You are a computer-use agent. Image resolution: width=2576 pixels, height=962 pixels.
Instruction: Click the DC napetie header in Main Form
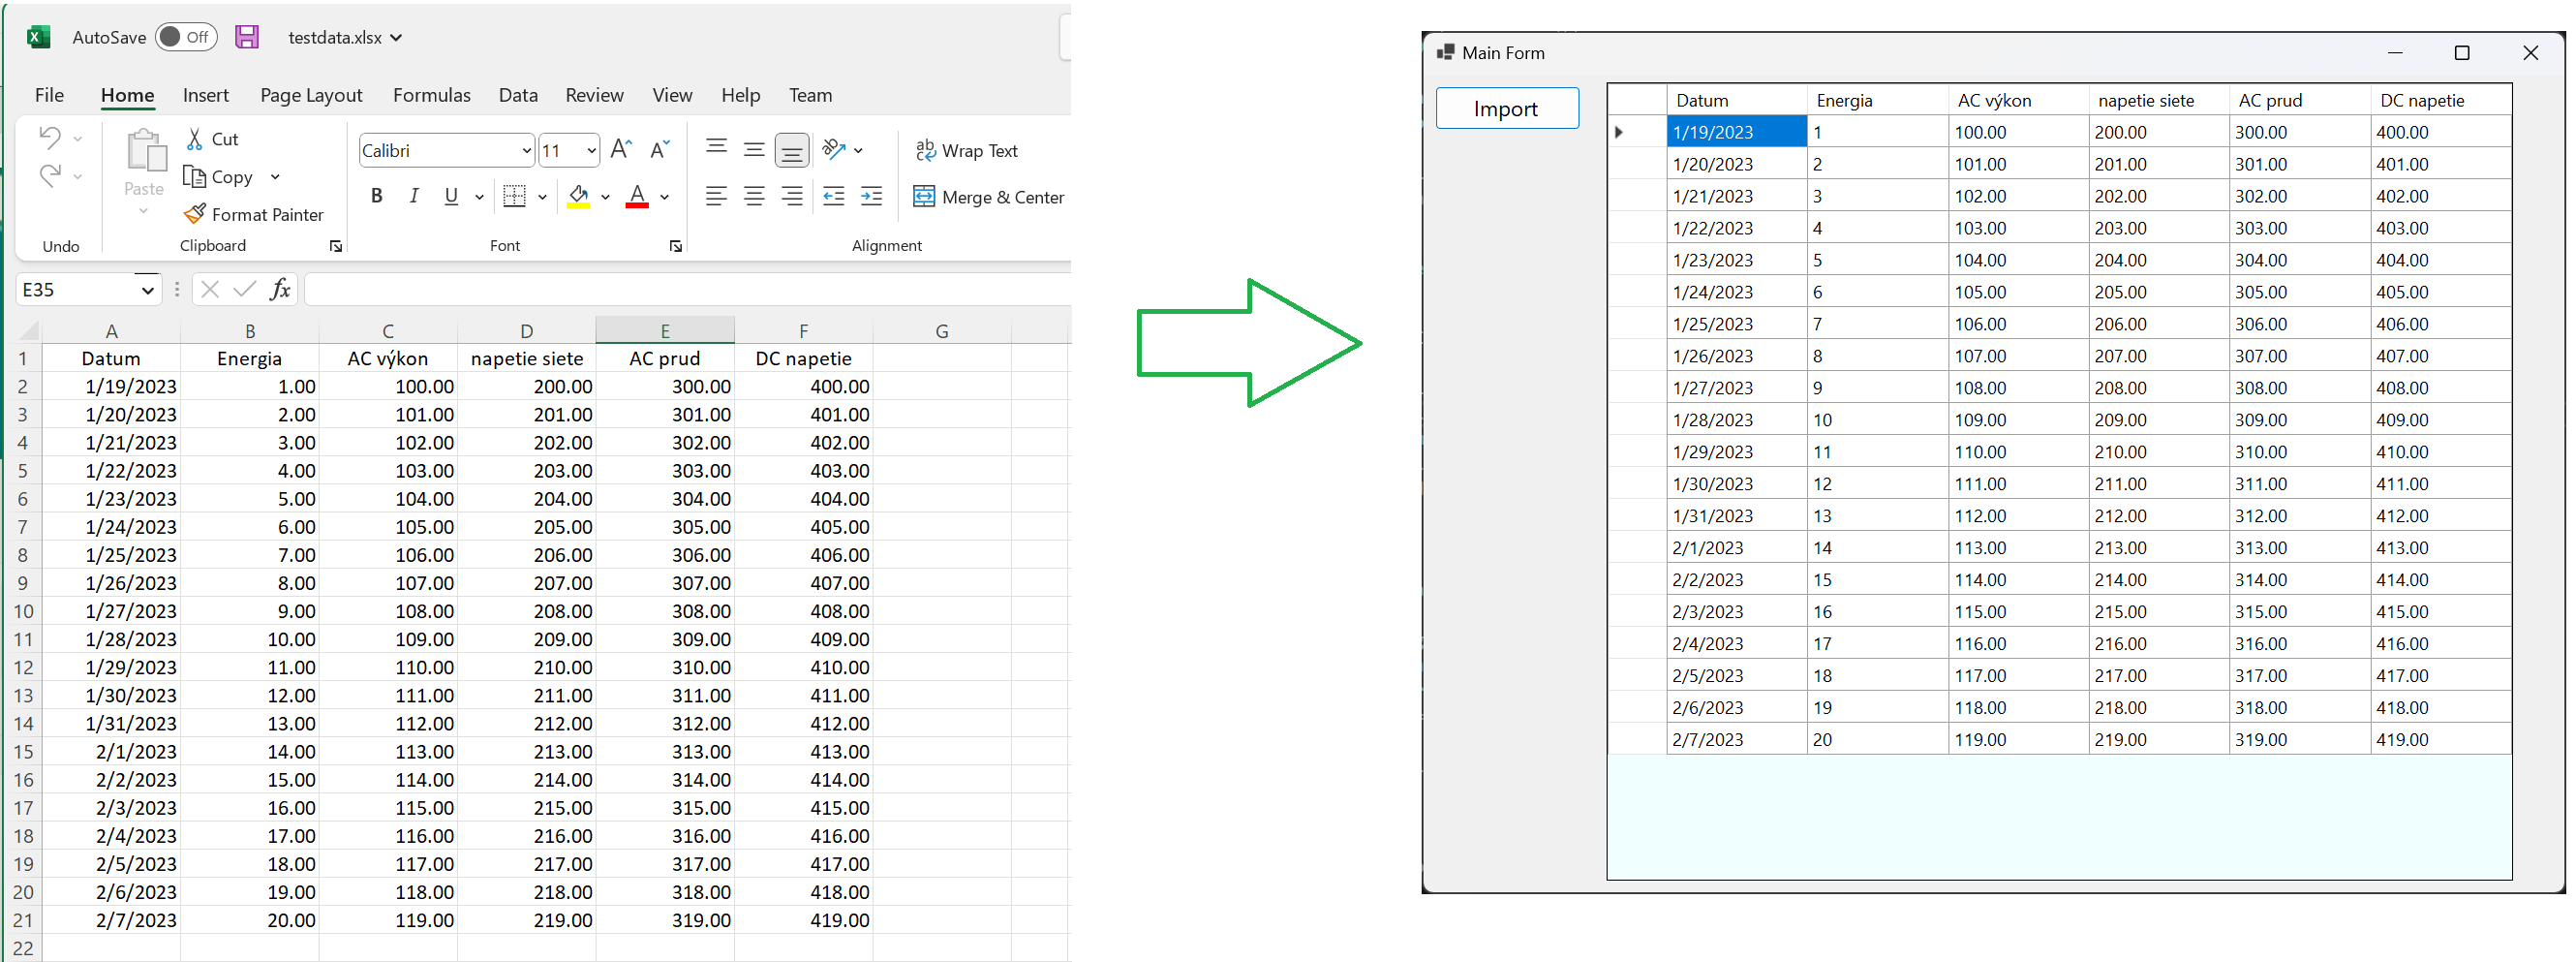(x=2441, y=100)
